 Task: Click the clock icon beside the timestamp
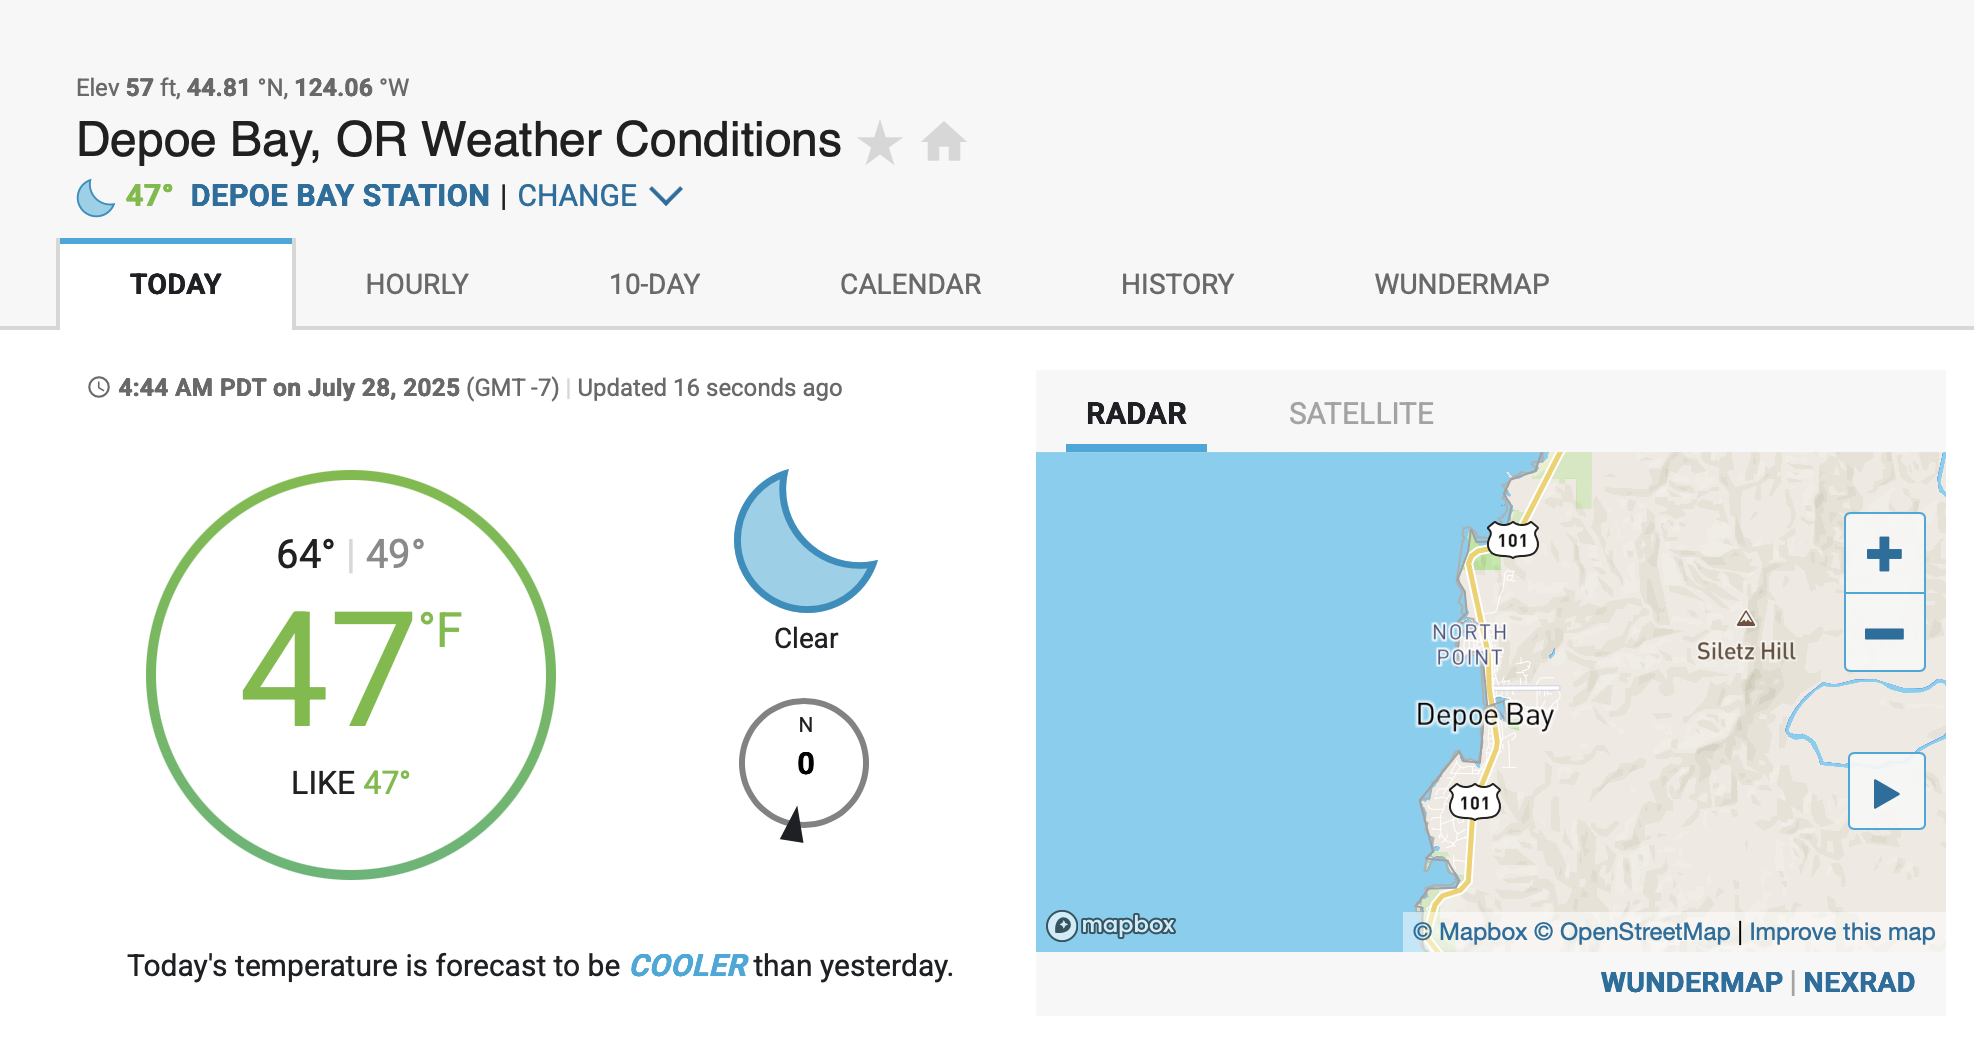click(x=97, y=388)
